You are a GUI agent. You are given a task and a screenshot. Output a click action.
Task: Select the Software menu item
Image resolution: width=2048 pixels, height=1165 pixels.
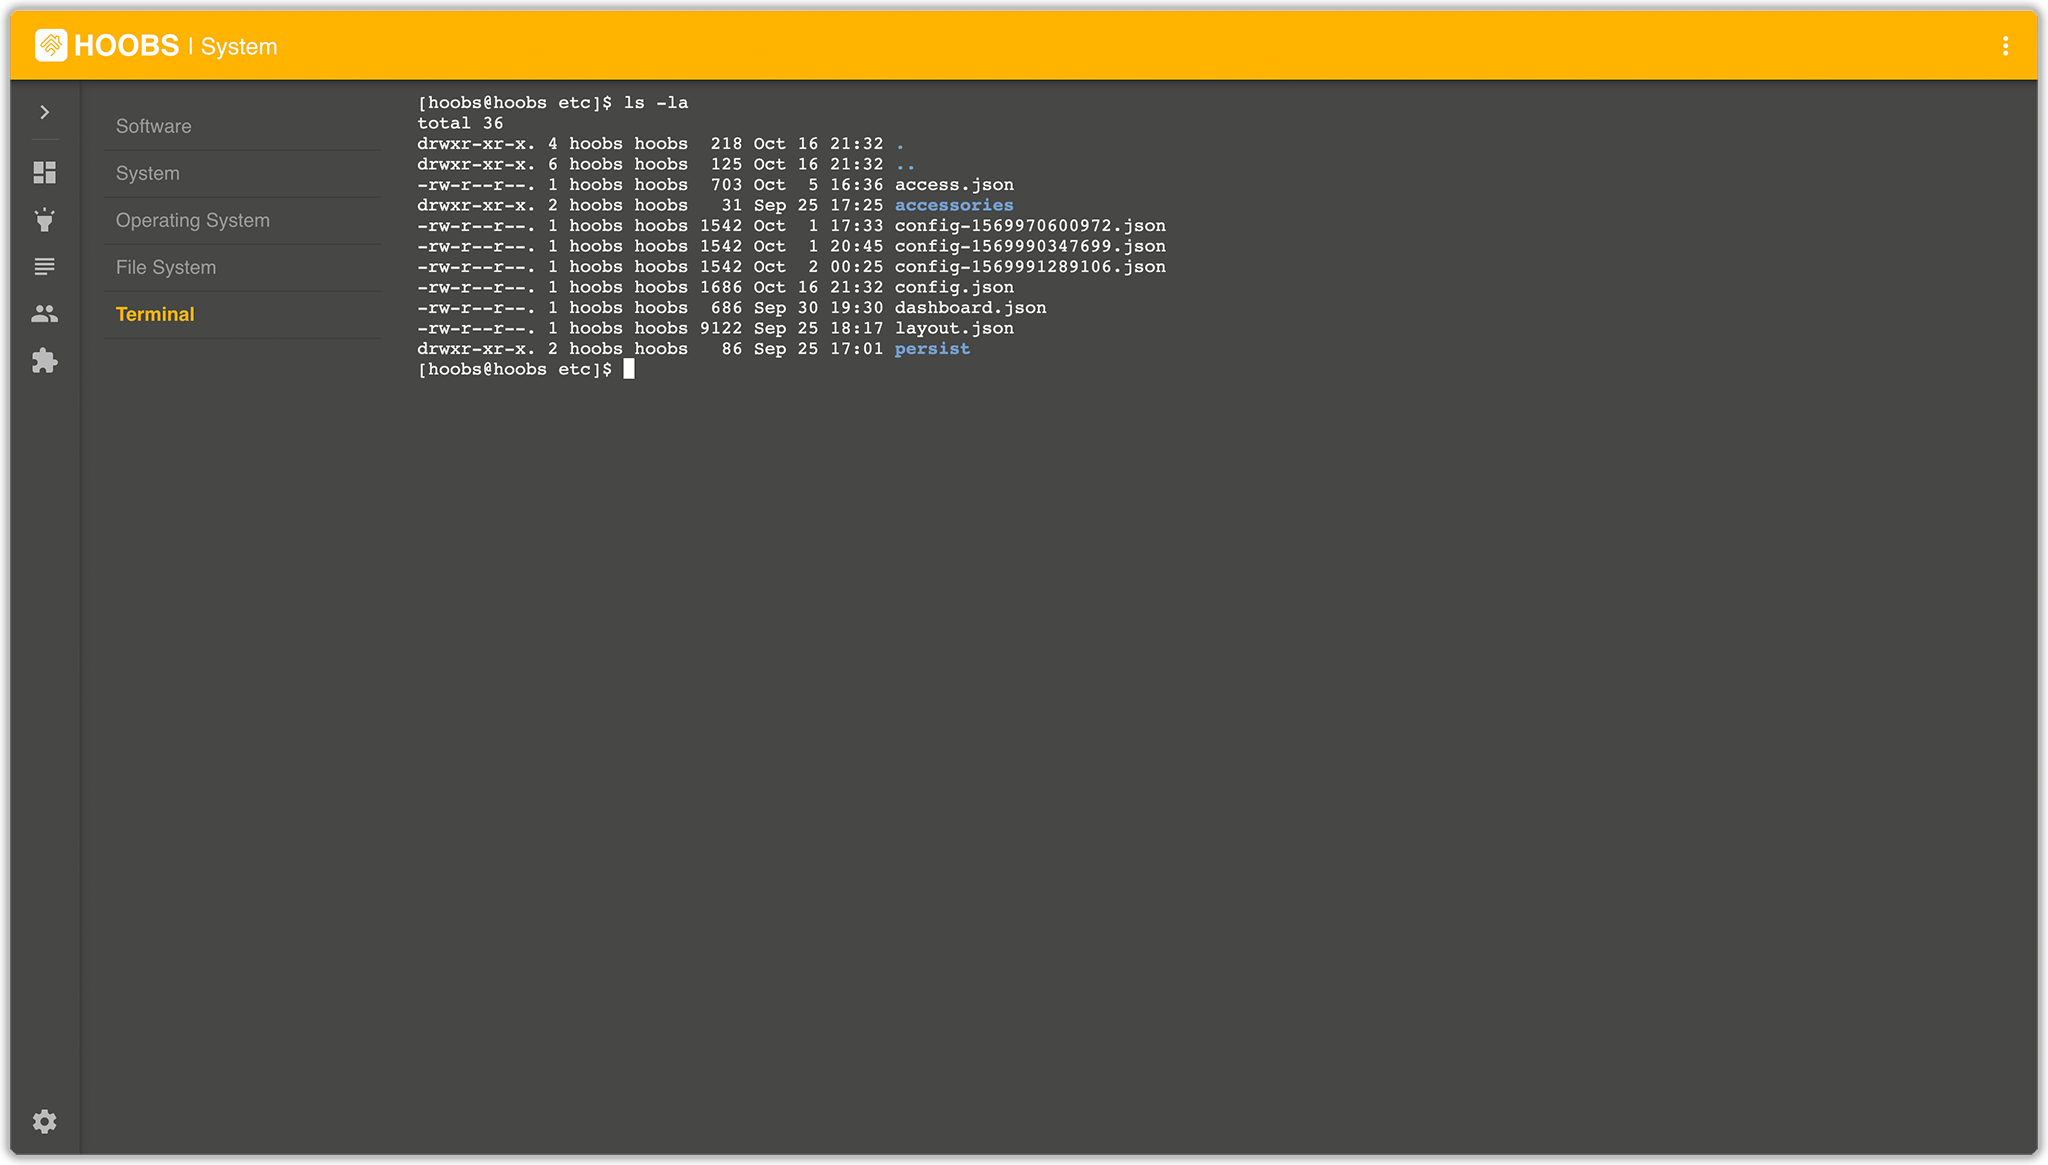tap(153, 126)
